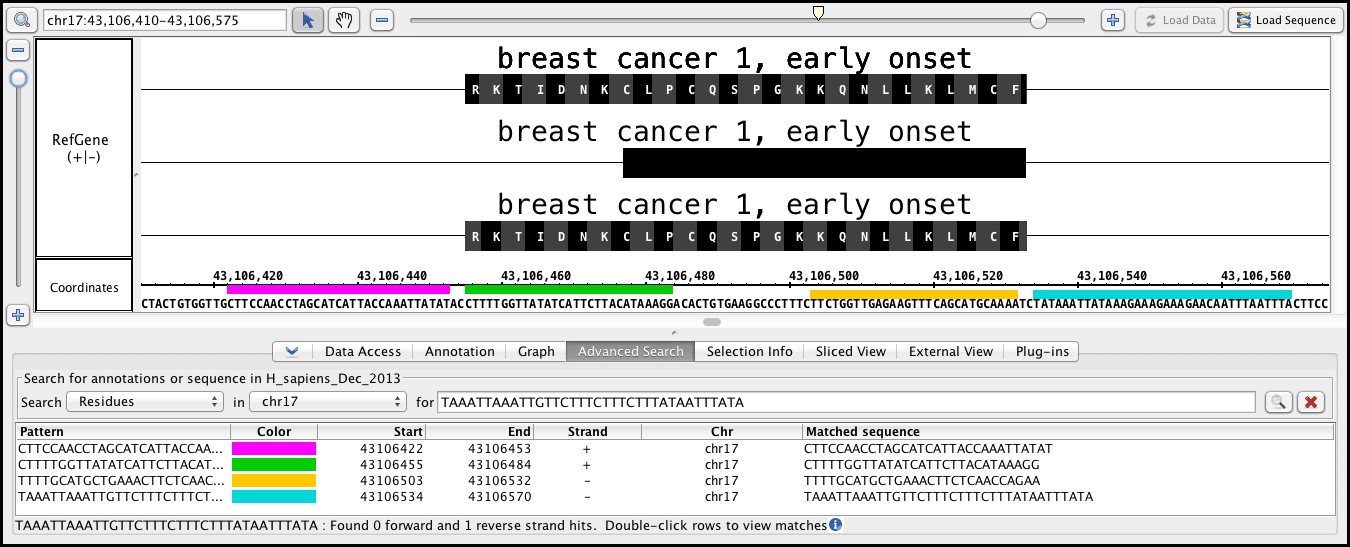Select the arrow selection tool
1350x547 pixels.
point(308,20)
